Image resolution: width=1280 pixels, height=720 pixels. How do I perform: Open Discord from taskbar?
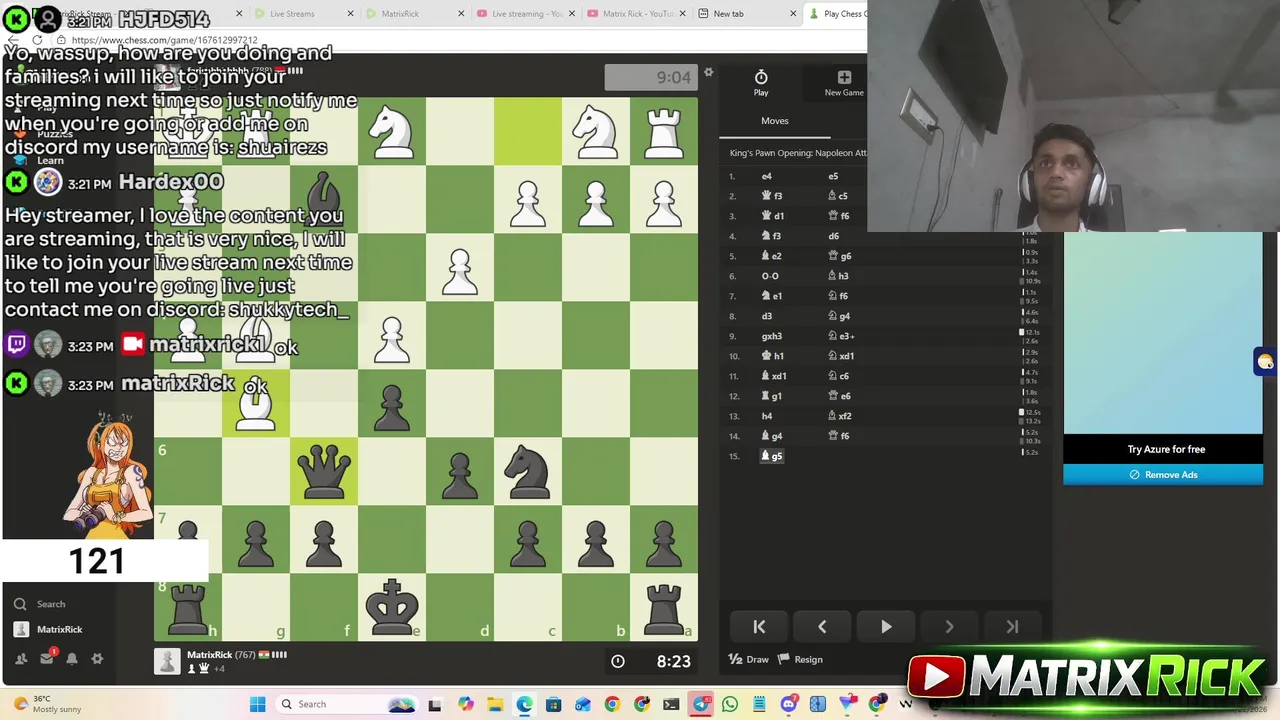(x=789, y=704)
